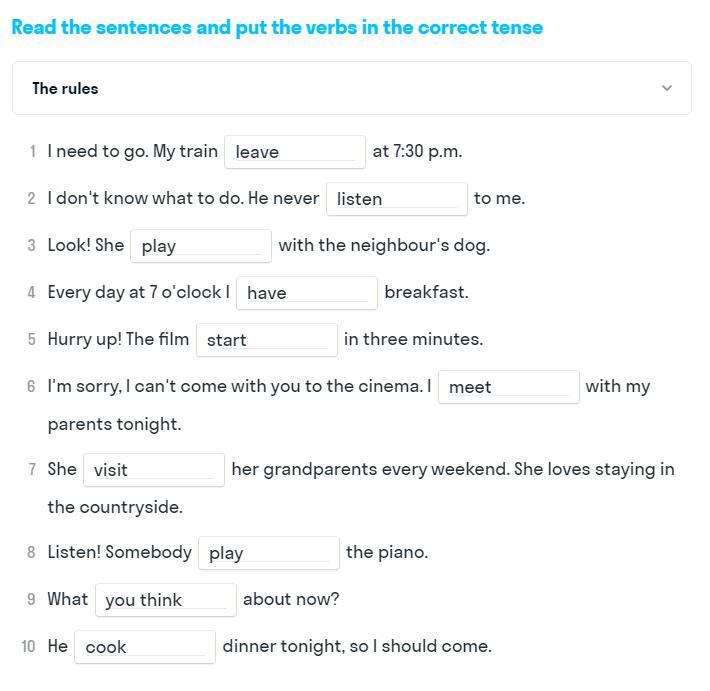The height and width of the screenshot is (691, 710).
Task: Click the exercise heading about verb tenses
Action: [277, 27]
